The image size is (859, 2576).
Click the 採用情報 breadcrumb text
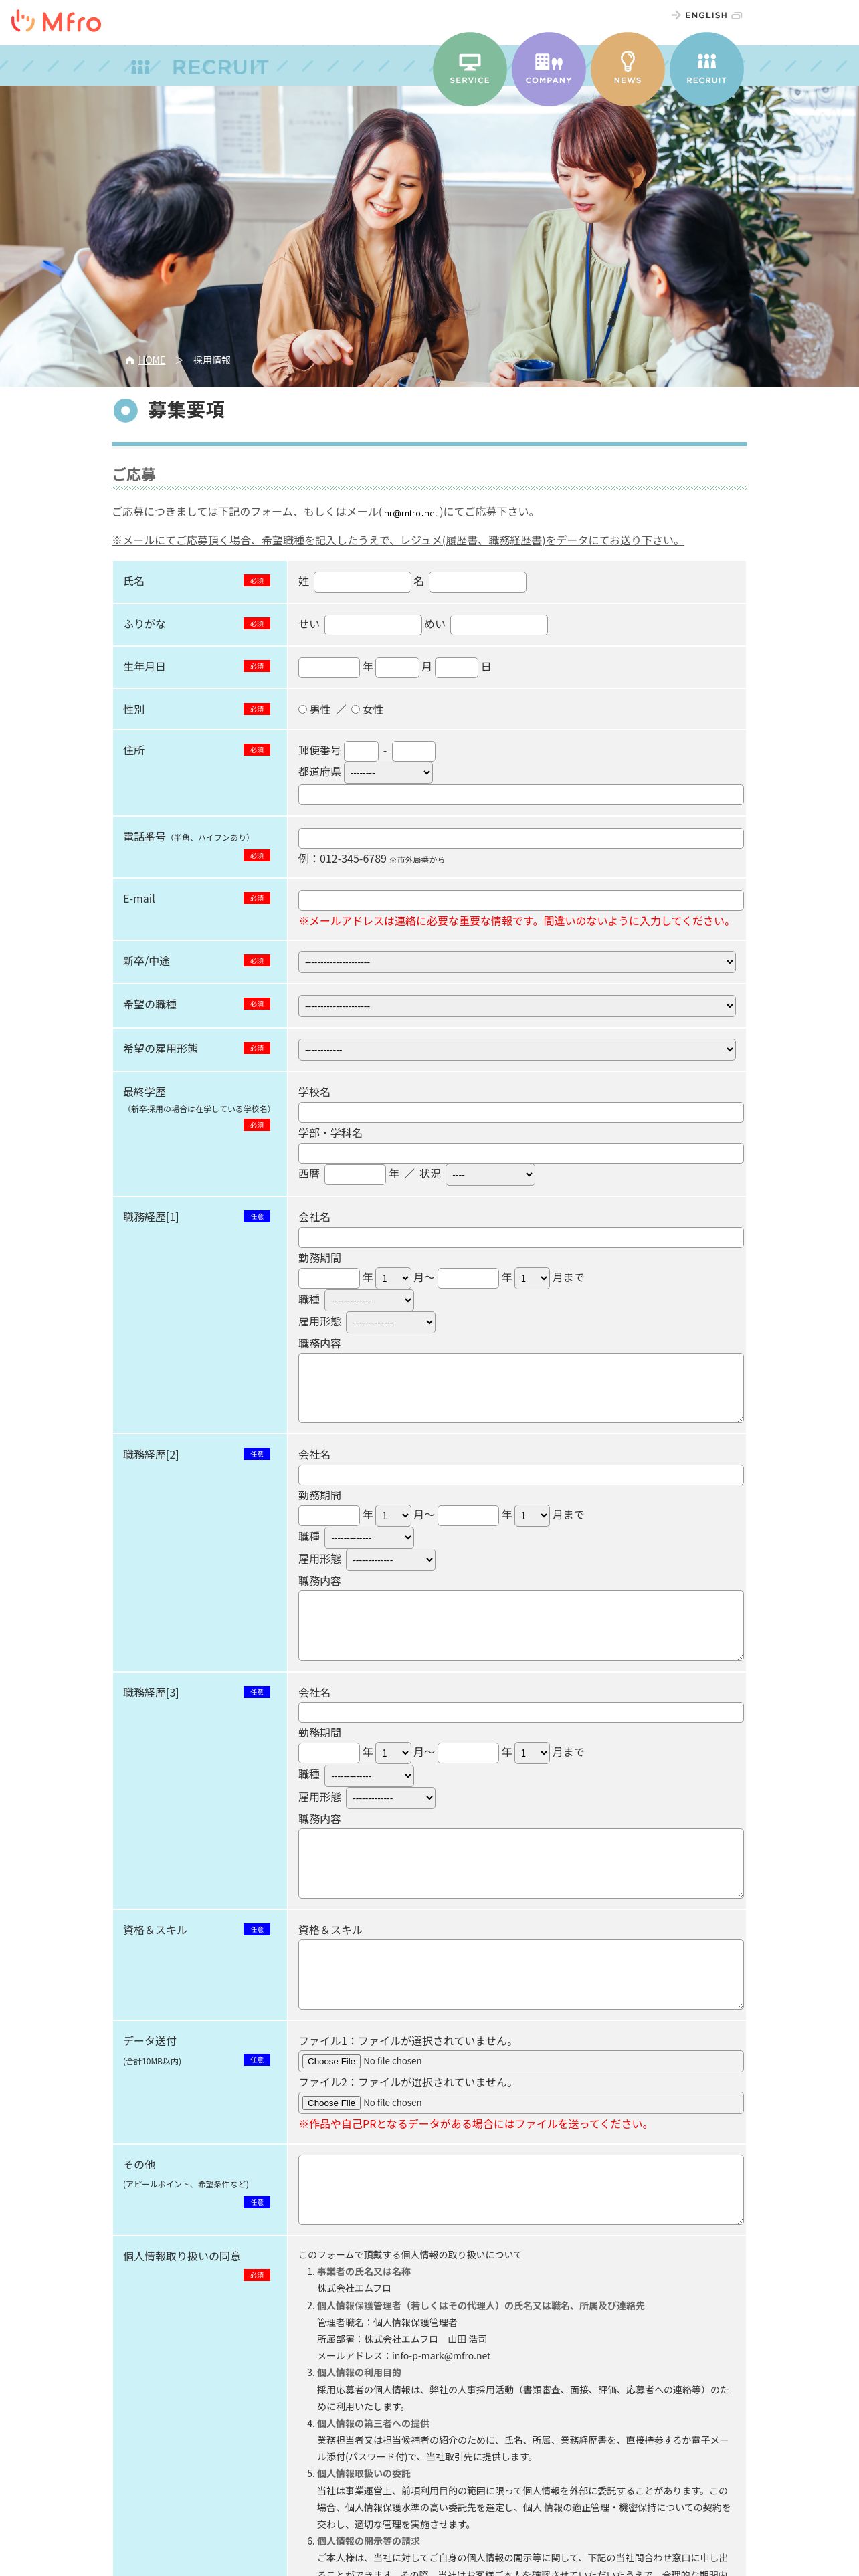(x=212, y=360)
